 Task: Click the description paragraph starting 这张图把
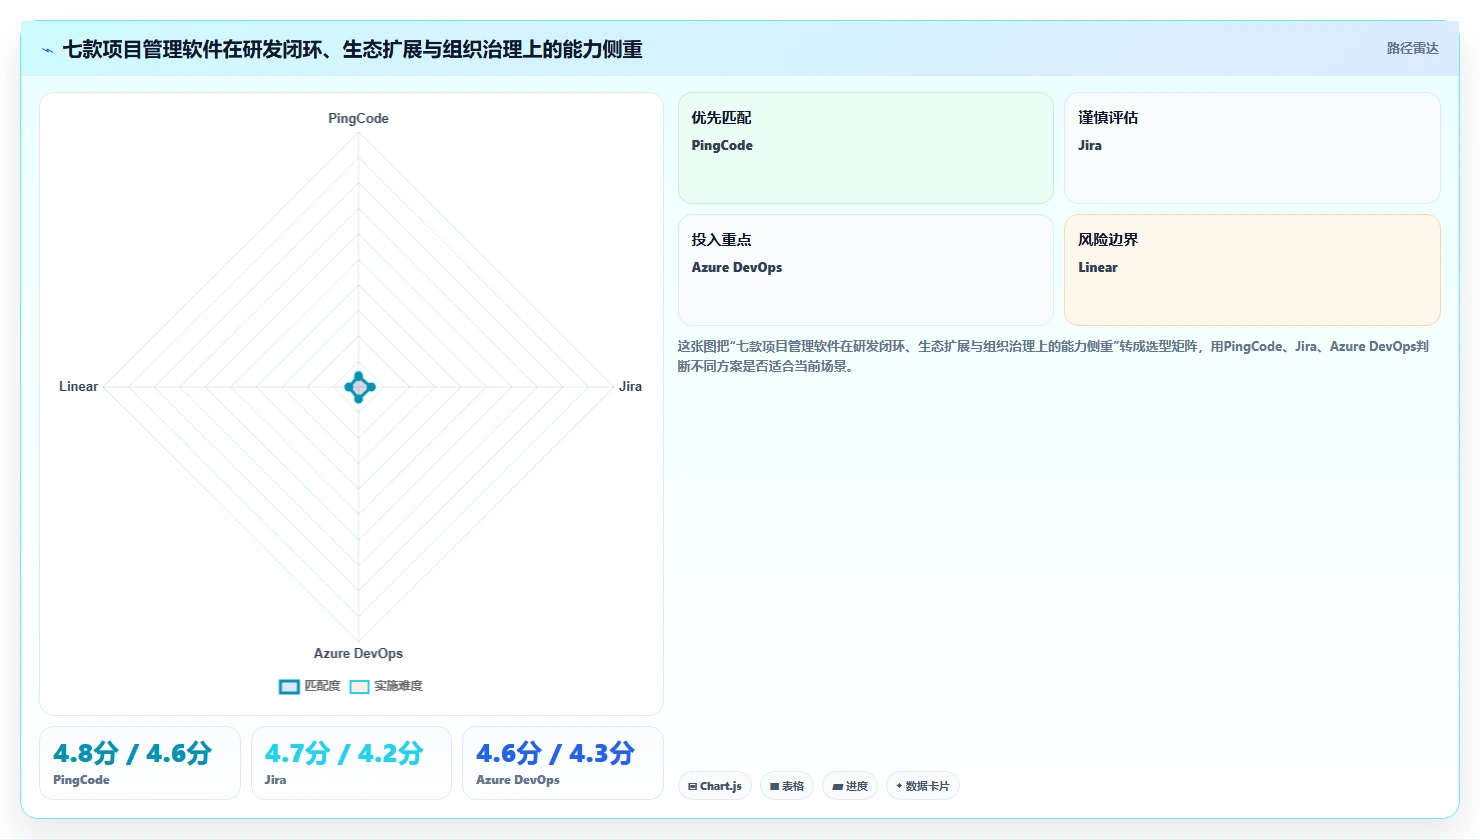(x=1053, y=356)
